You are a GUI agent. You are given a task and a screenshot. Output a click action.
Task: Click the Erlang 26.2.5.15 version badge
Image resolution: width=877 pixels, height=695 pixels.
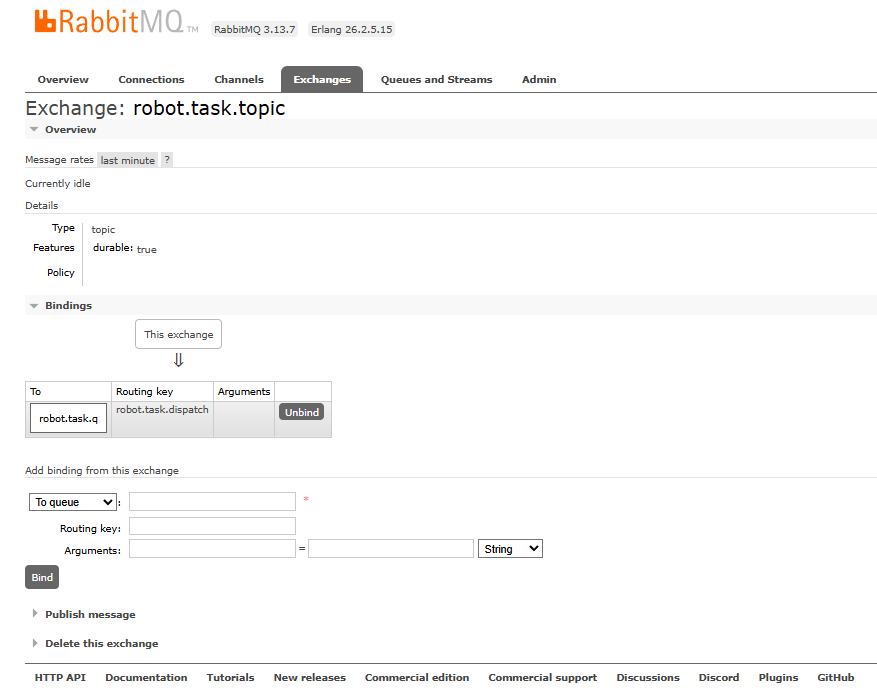pyautogui.click(x=352, y=30)
